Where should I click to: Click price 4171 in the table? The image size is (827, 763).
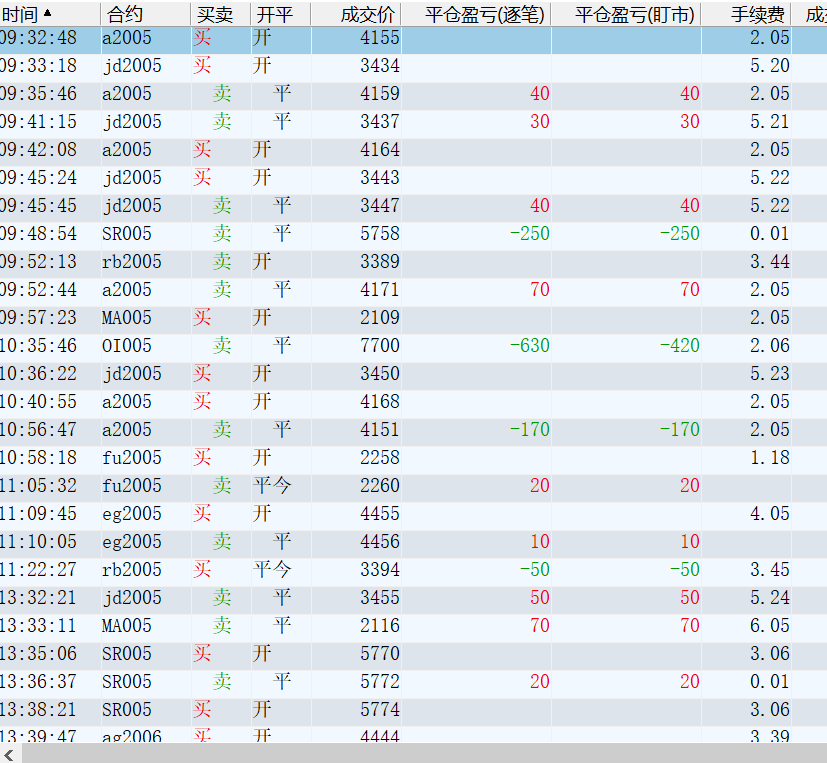(x=380, y=289)
